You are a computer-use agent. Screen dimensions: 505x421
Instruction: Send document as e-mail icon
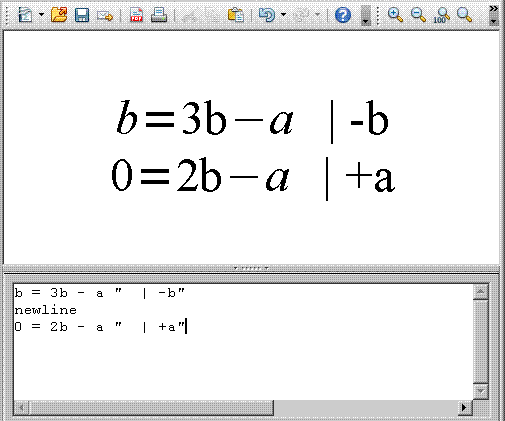105,15
